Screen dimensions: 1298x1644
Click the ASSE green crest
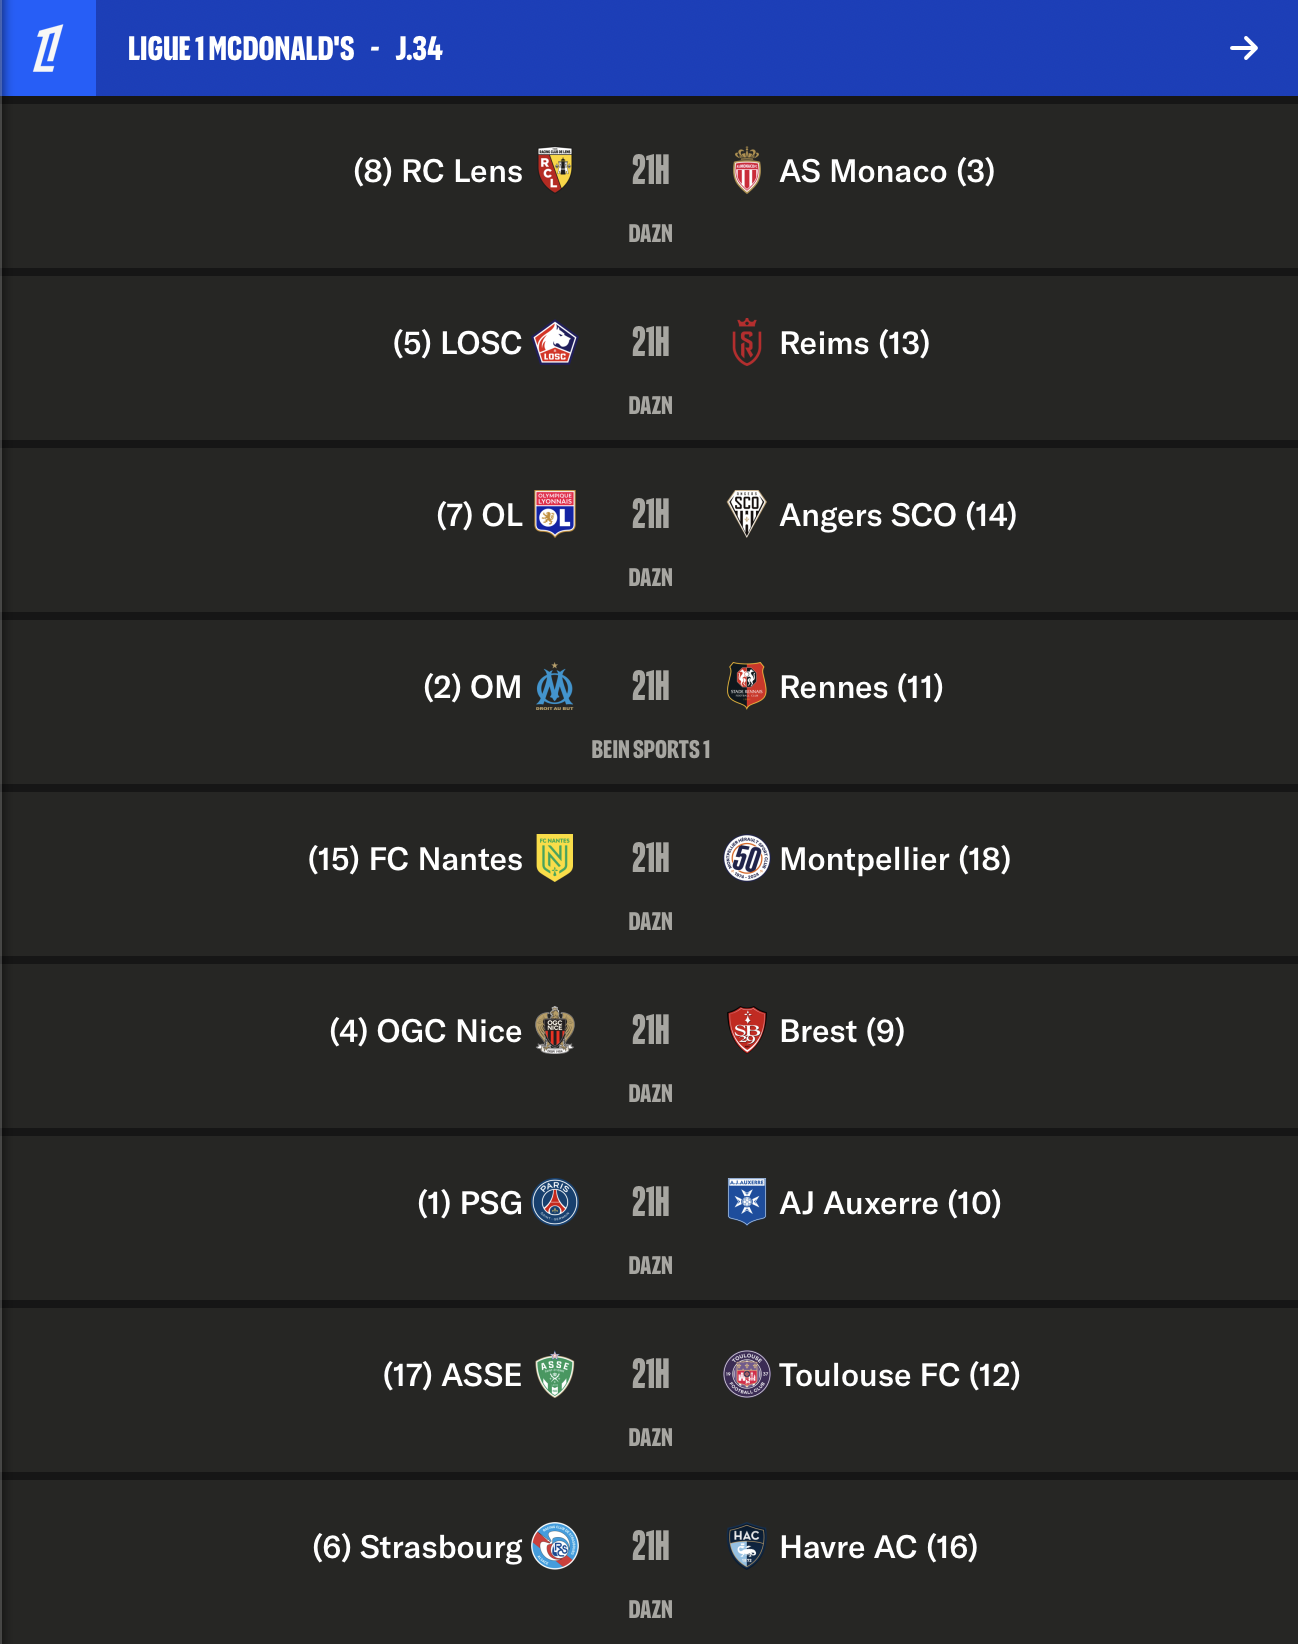[x=555, y=1375]
